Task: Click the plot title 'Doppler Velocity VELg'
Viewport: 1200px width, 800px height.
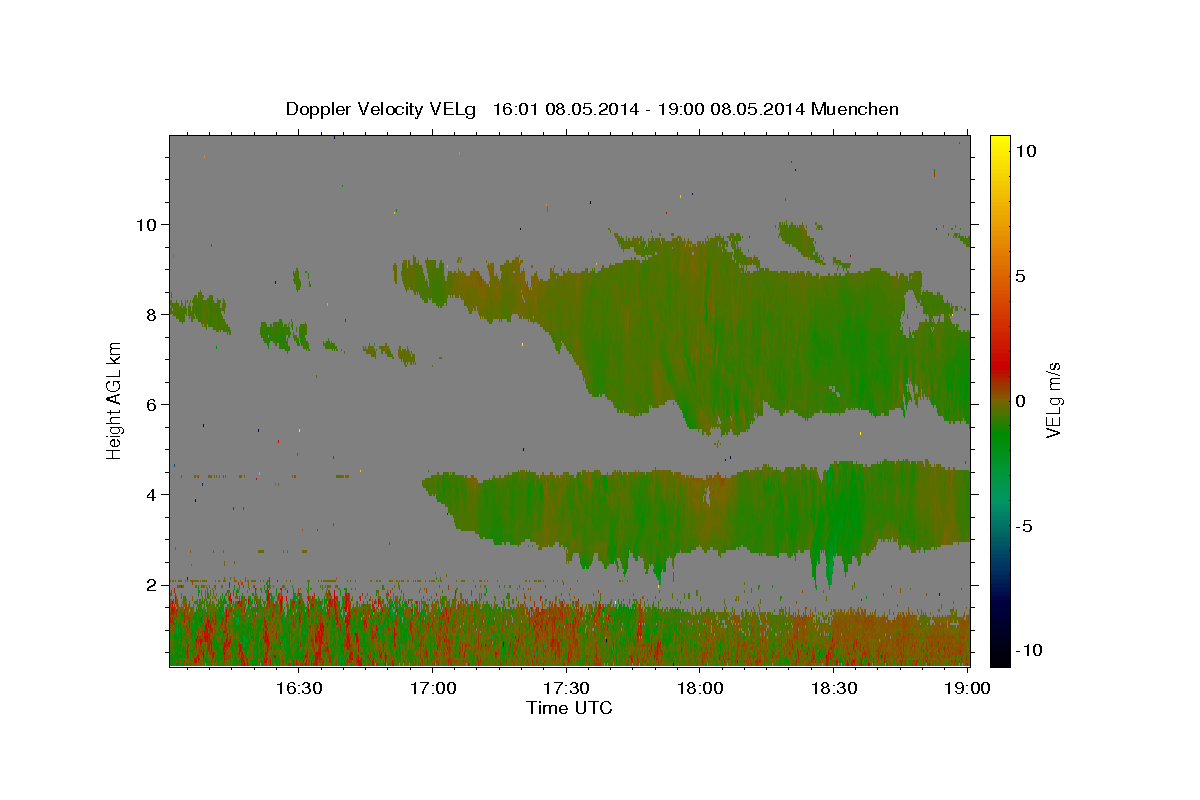Action: 382,109
